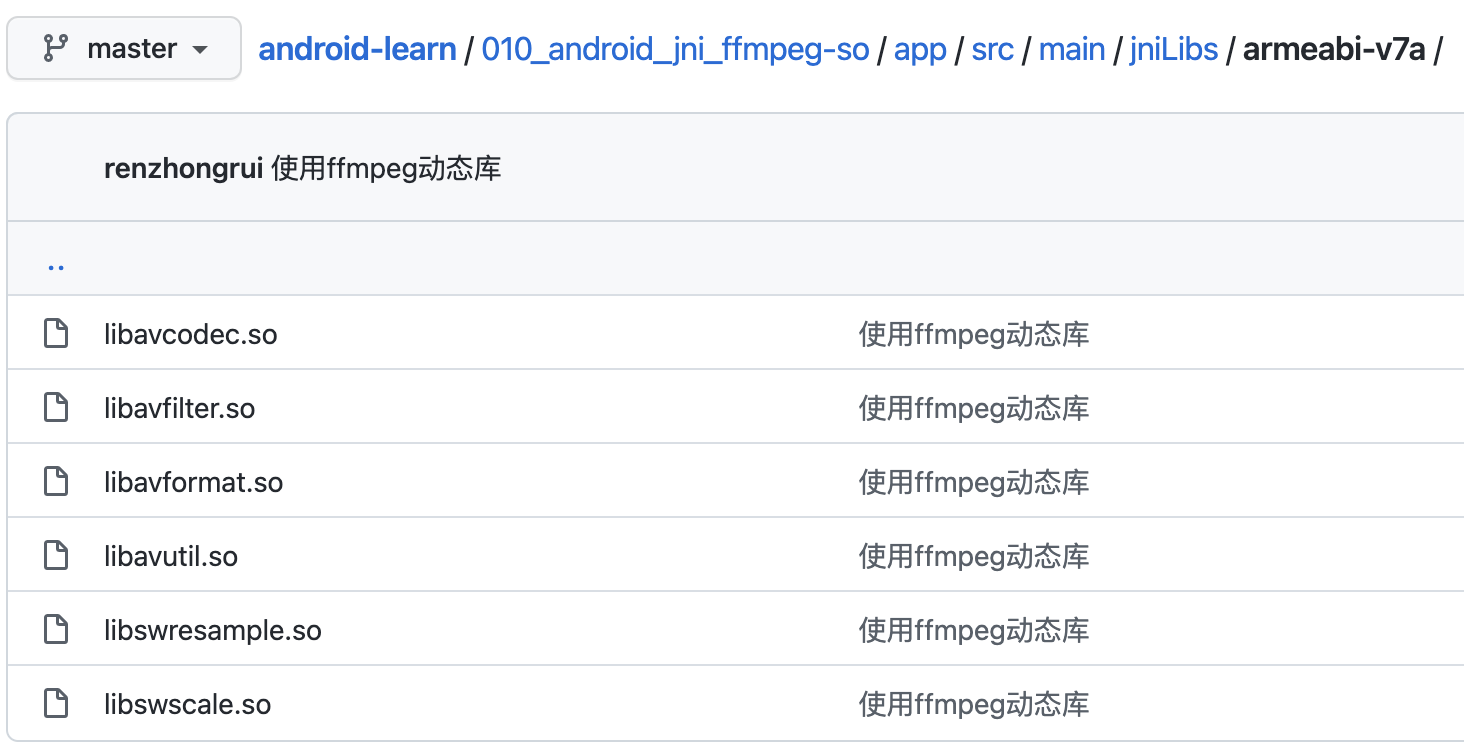Navigate to the jniLibs breadcrumb folder

pyautogui.click(x=1173, y=48)
